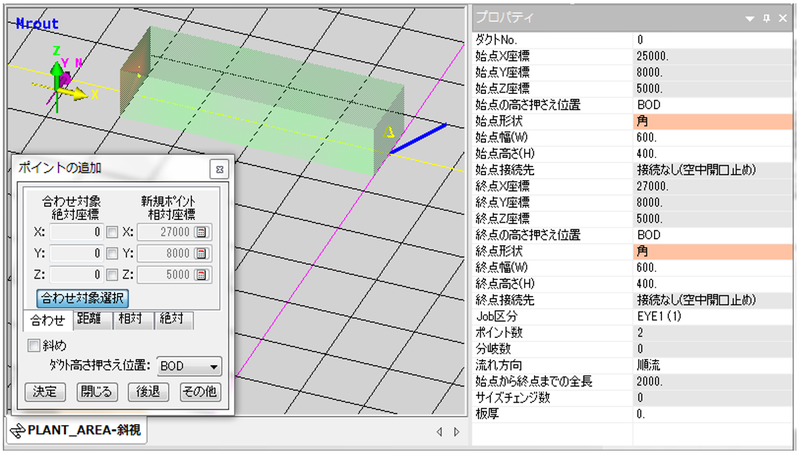Open the プロパティ panel options dropdown arrow
The image size is (800, 454).
[x=749, y=18]
